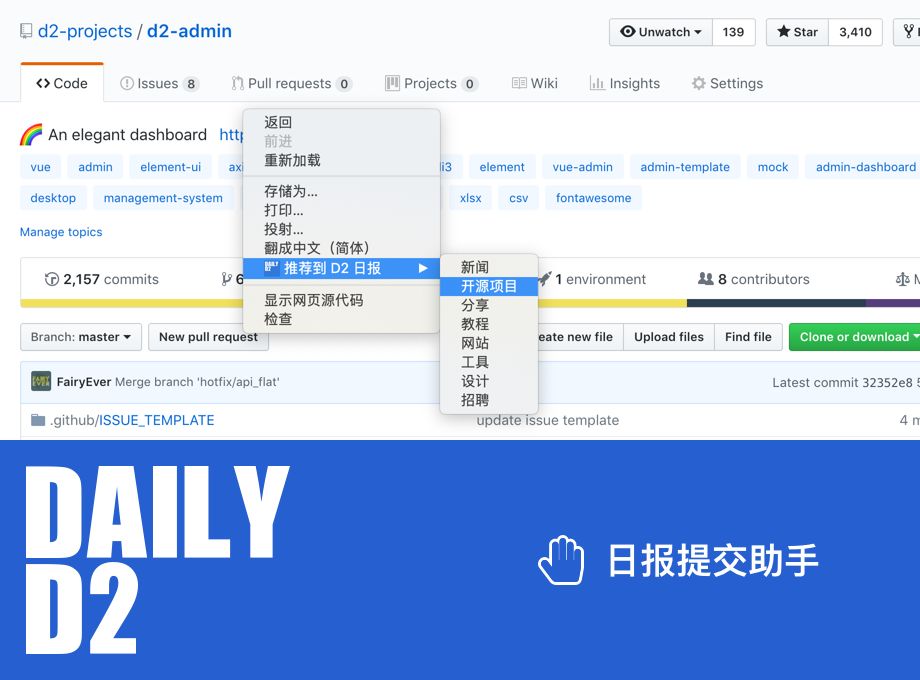Select the element topic tag
Screen dimensions: 920x680
[502, 167]
